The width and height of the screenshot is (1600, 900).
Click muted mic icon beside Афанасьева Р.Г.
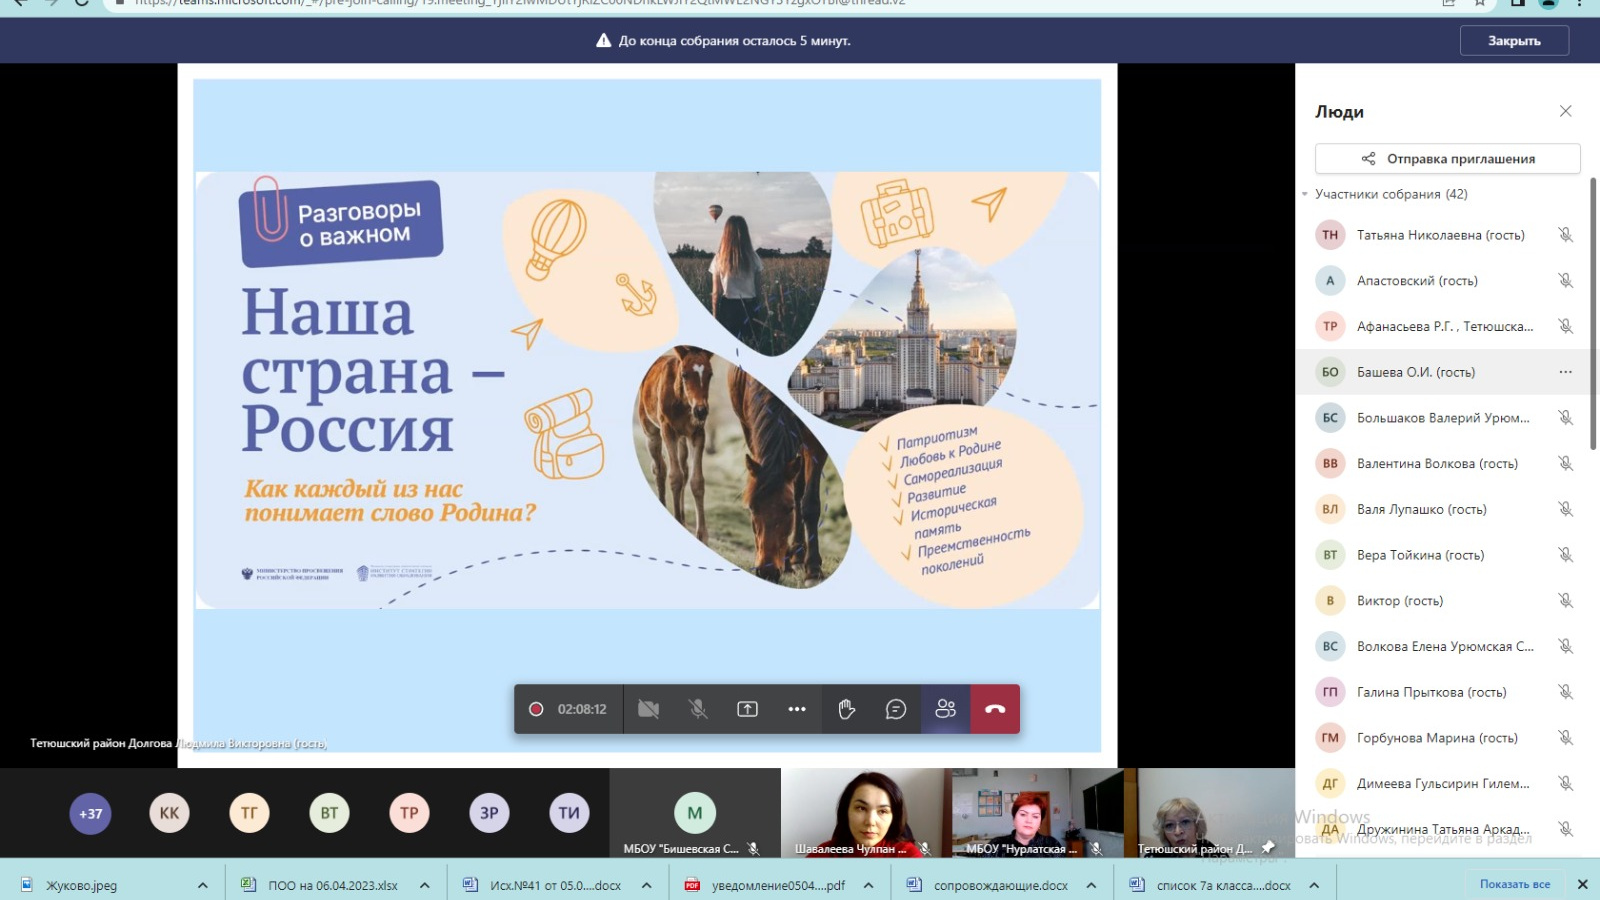click(1565, 326)
